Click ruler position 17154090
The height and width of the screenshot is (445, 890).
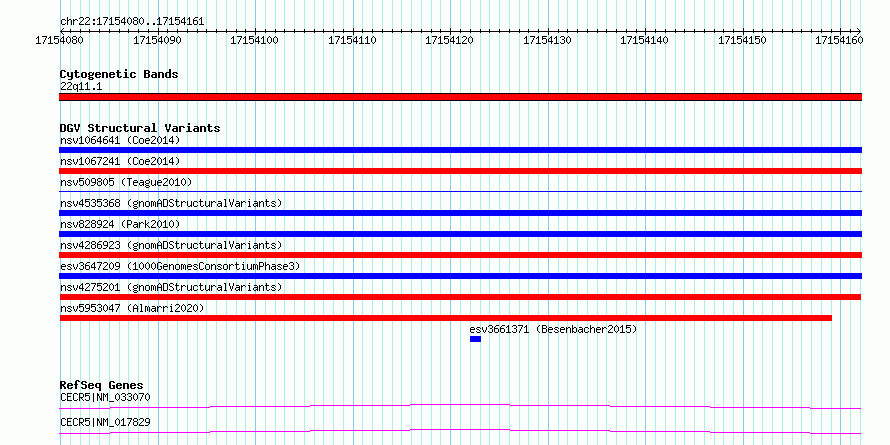pos(157,40)
